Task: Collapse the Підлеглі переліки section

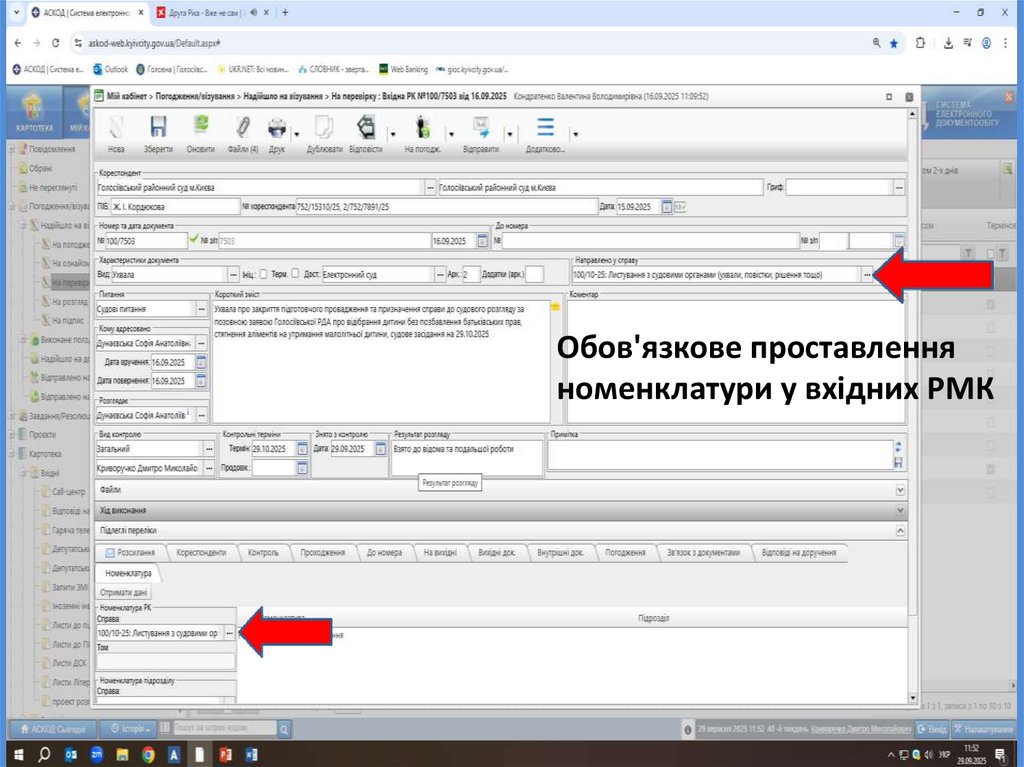Action: pyautogui.click(x=900, y=530)
